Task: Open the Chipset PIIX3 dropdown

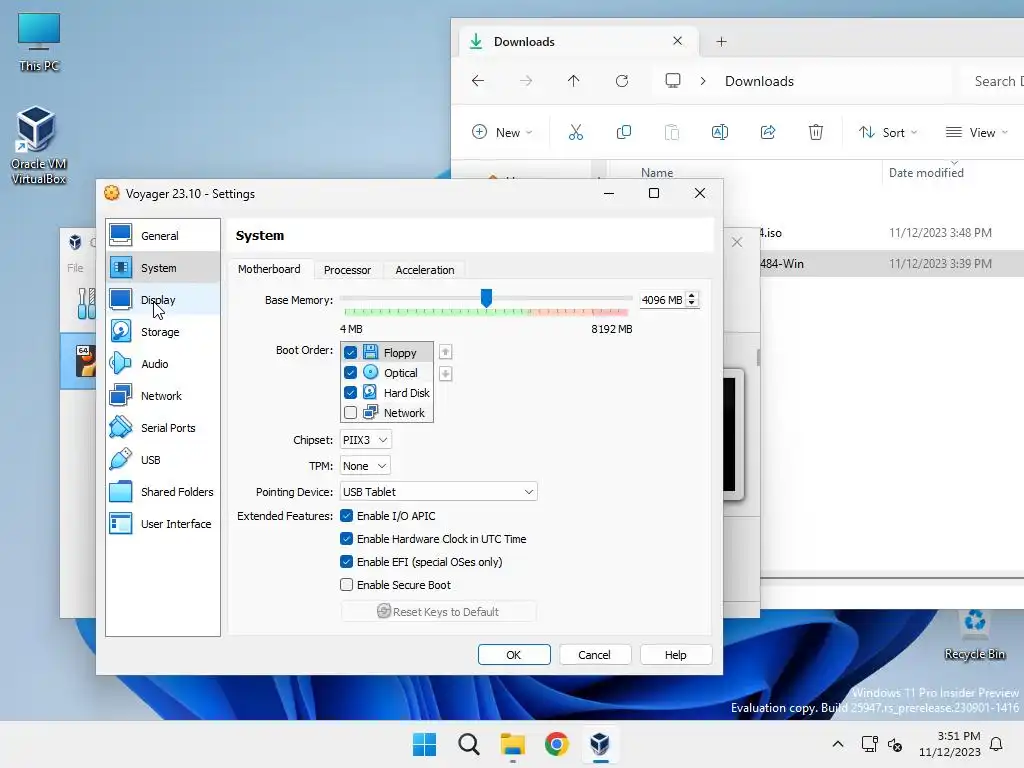Action: (x=366, y=440)
